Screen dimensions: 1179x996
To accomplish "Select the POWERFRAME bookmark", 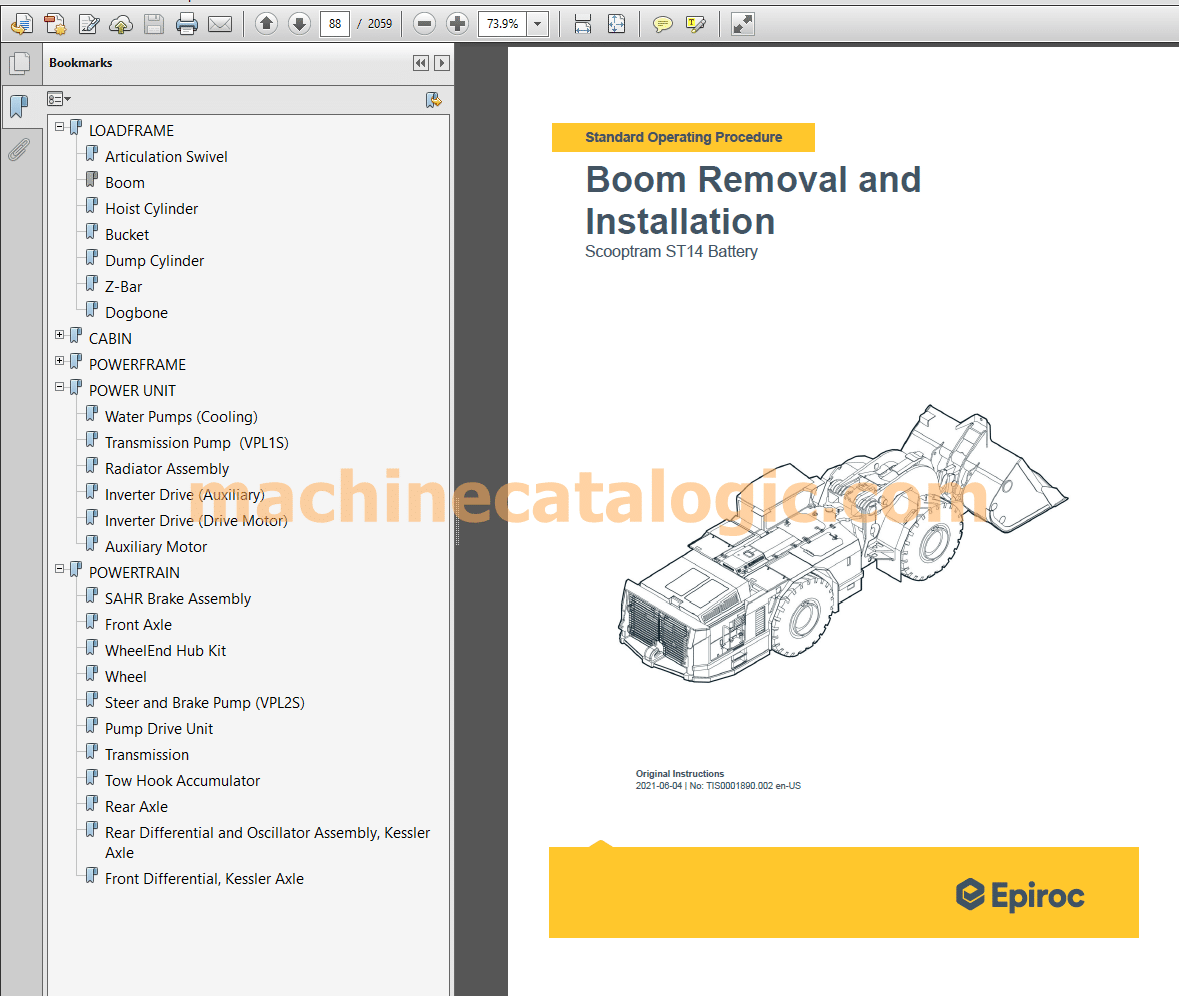I will (137, 365).
